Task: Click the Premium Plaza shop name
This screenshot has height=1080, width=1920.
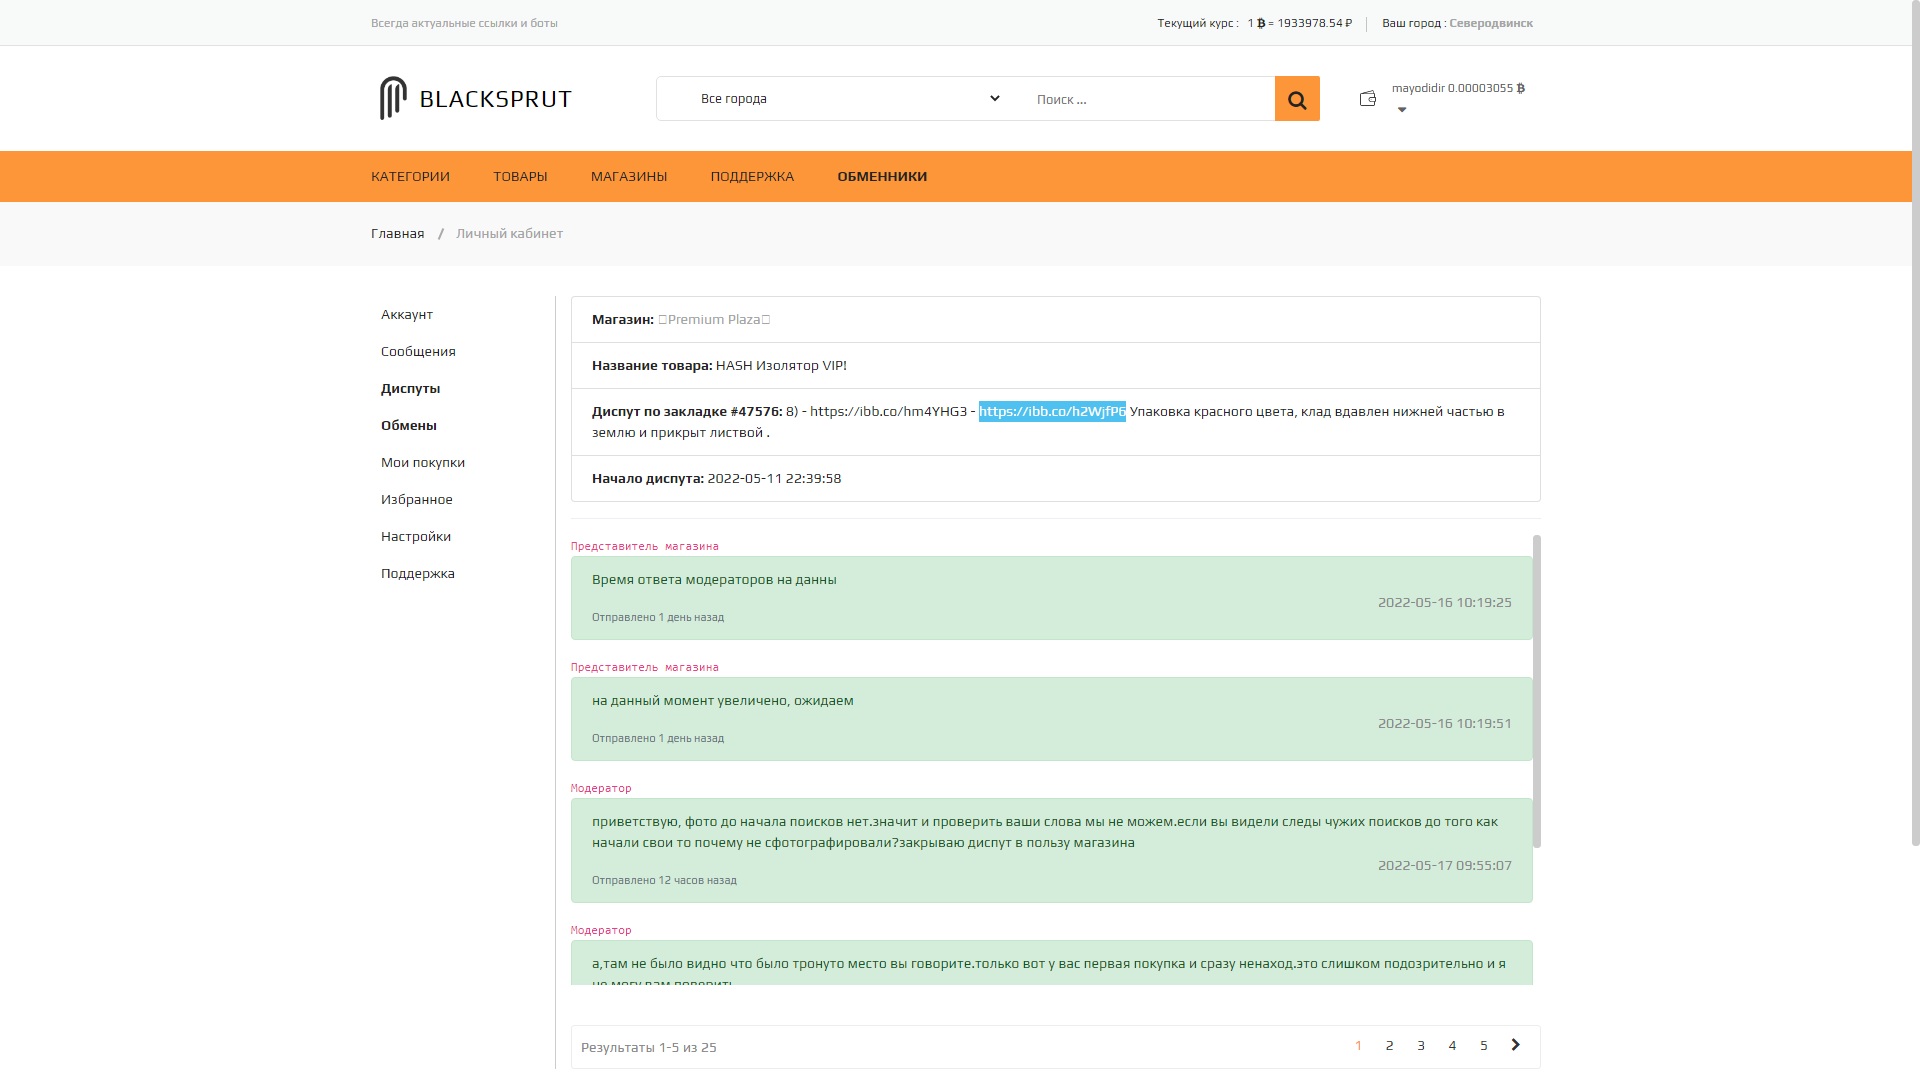Action: 714,319
